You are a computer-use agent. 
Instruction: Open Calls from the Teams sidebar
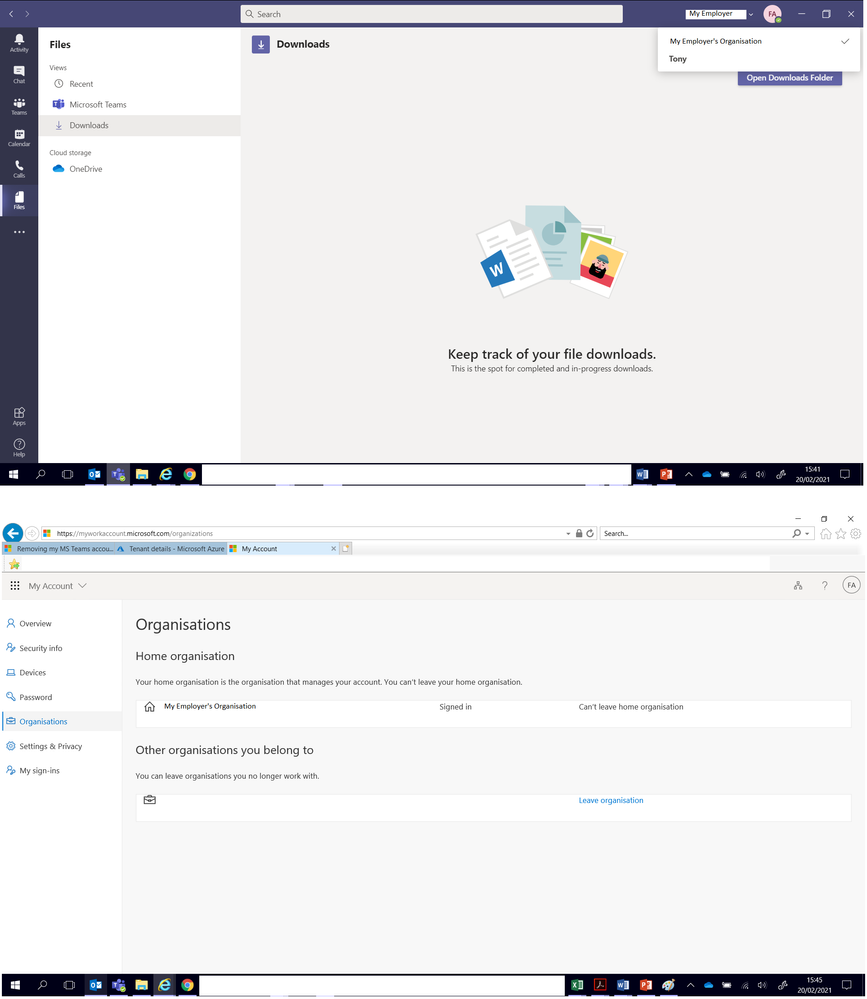click(18, 170)
